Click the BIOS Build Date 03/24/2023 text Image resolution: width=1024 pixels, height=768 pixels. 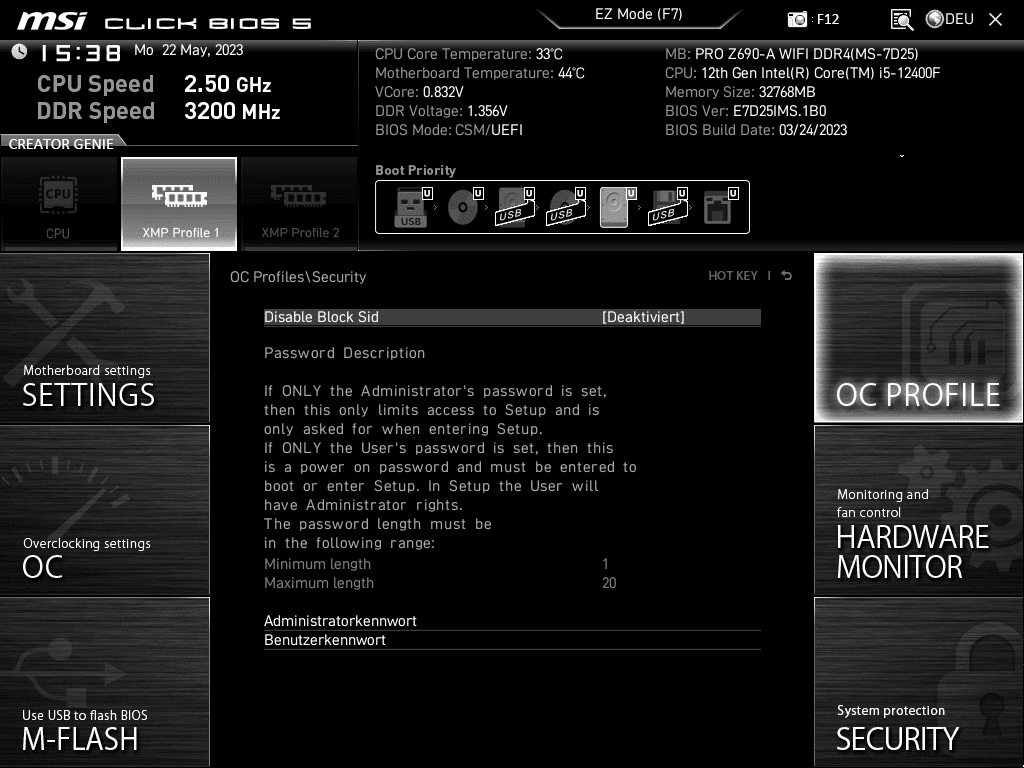click(x=756, y=130)
